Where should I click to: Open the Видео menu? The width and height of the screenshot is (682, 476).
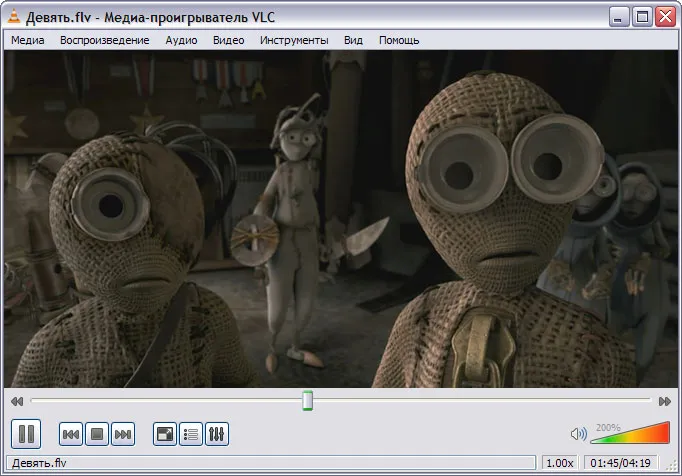(228, 40)
